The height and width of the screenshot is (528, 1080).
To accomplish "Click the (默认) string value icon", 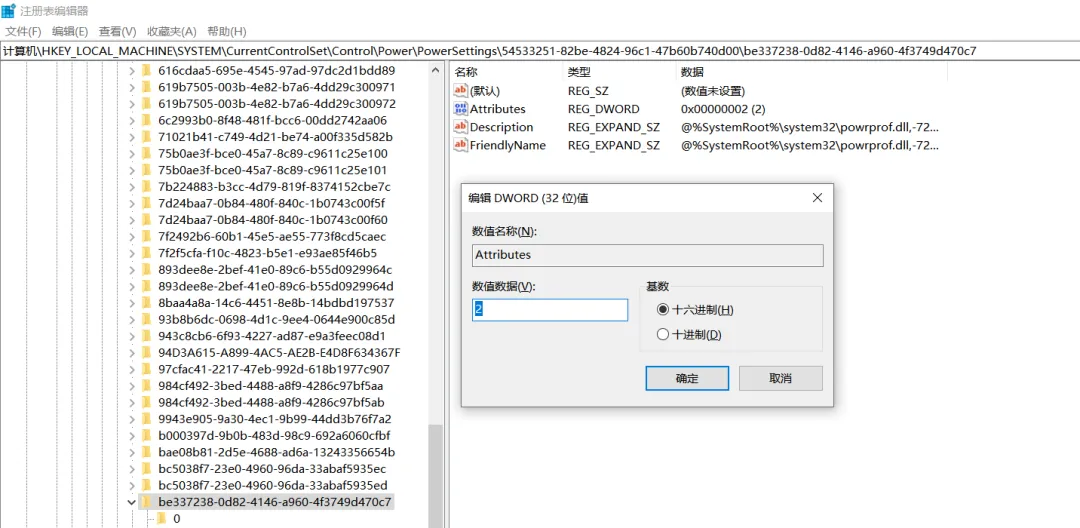I will click(460, 91).
